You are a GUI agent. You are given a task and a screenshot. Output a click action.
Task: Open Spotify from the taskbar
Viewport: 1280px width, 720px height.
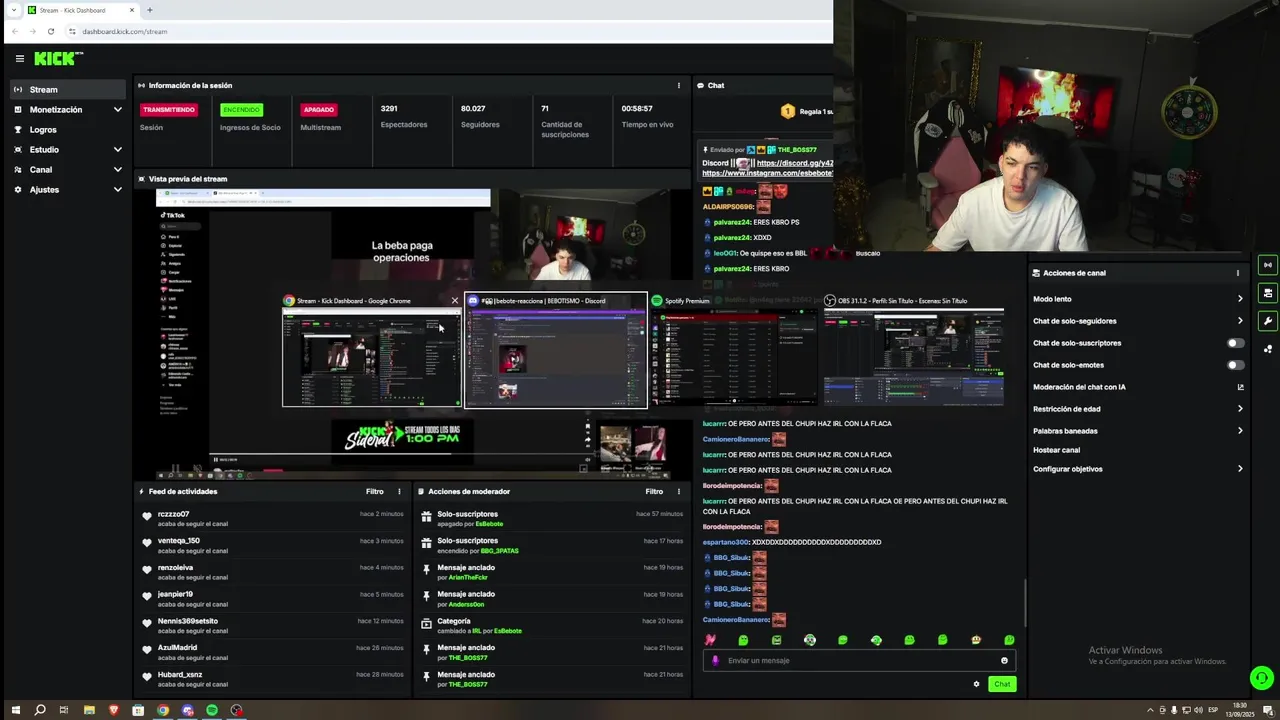pyautogui.click(x=212, y=710)
